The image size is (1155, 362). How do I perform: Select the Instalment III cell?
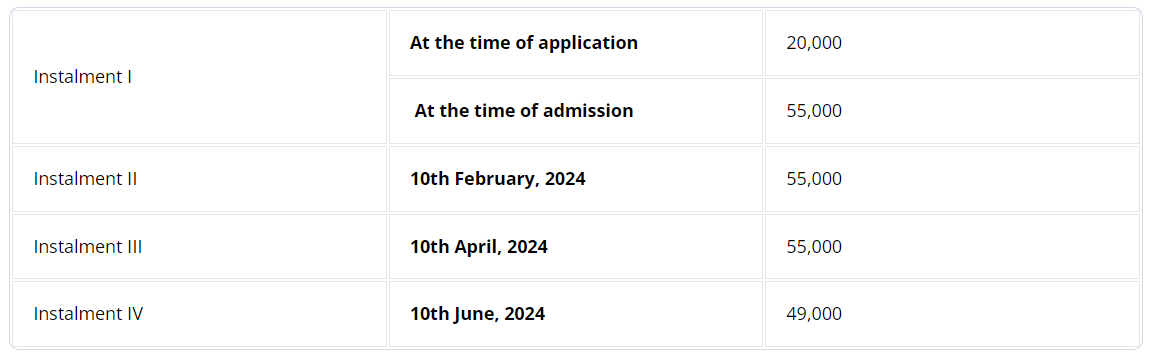[200, 247]
